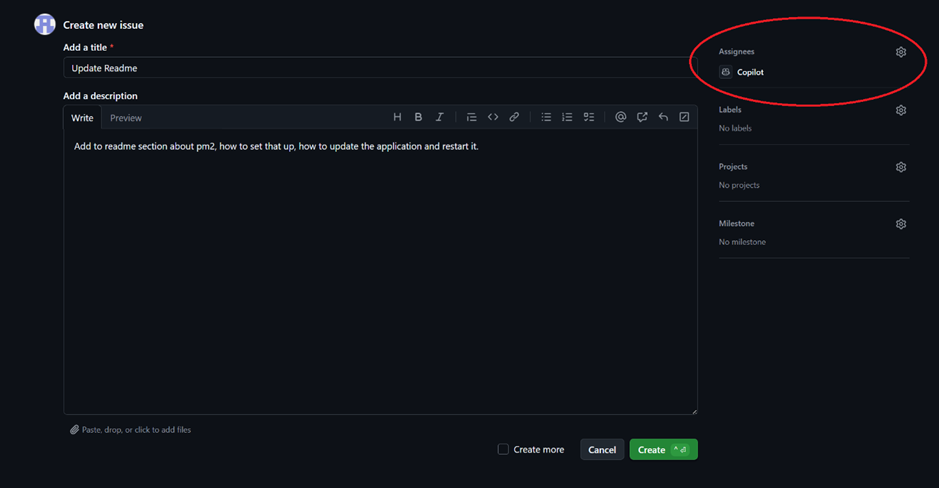Toggle bold text formatting
939x488 pixels.
coord(418,117)
